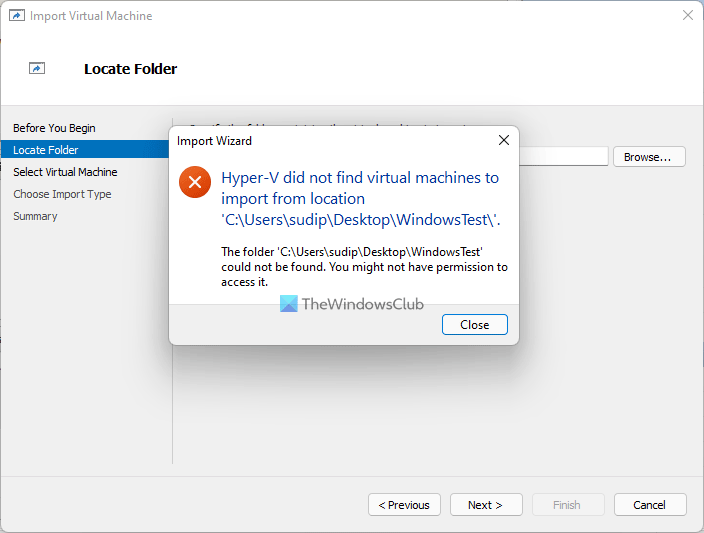Dismiss Import Wizard dialog with X icon
The height and width of the screenshot is (533, 704).
[x=504, y=140]
